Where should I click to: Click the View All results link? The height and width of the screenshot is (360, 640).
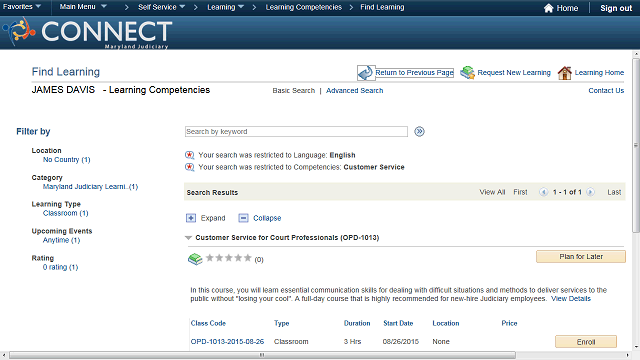coord(492,192)
